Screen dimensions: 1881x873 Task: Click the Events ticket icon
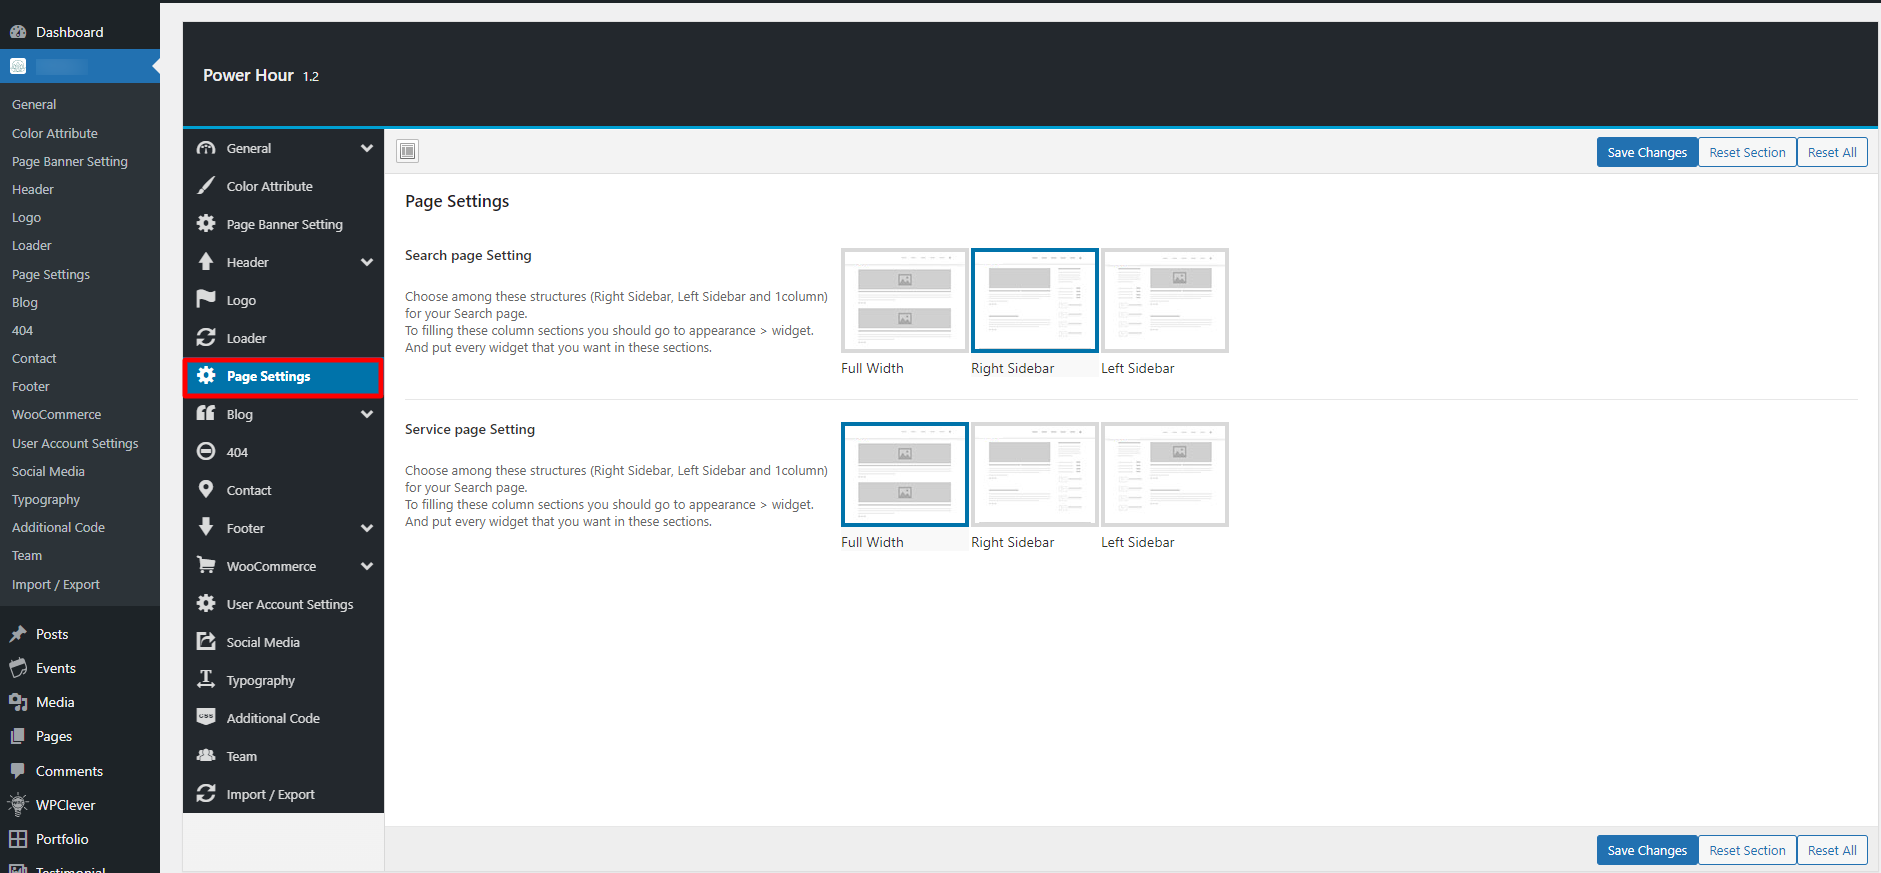tap(18, 668)
